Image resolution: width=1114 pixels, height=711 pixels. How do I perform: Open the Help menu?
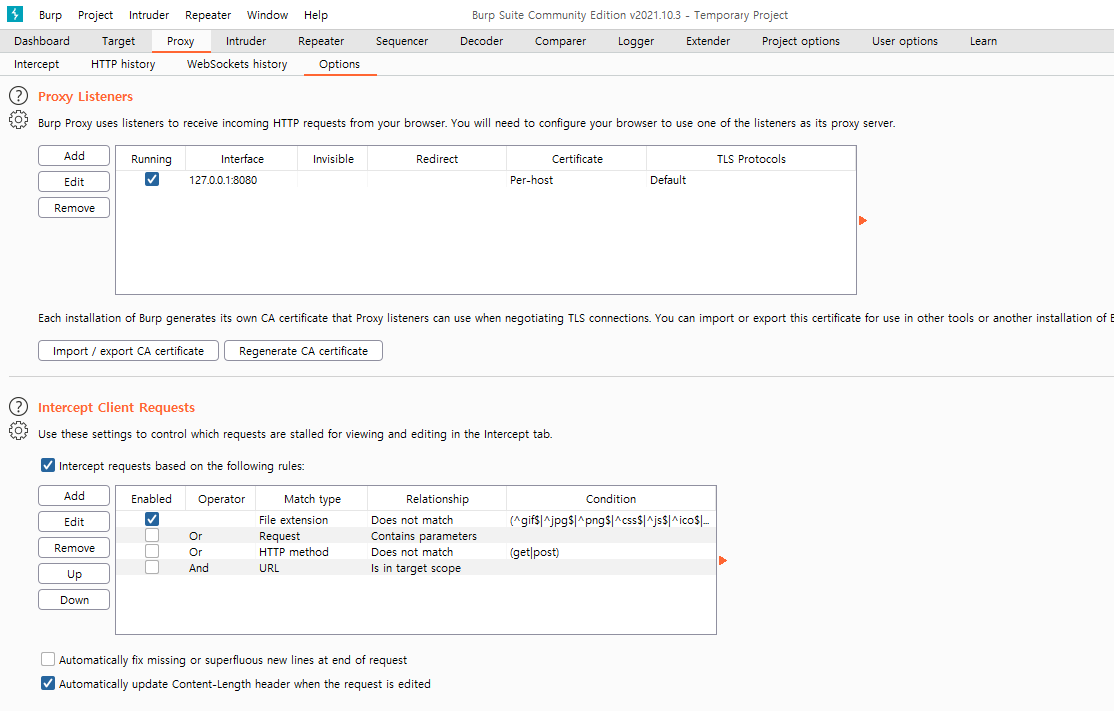click(x=315, y=15)
